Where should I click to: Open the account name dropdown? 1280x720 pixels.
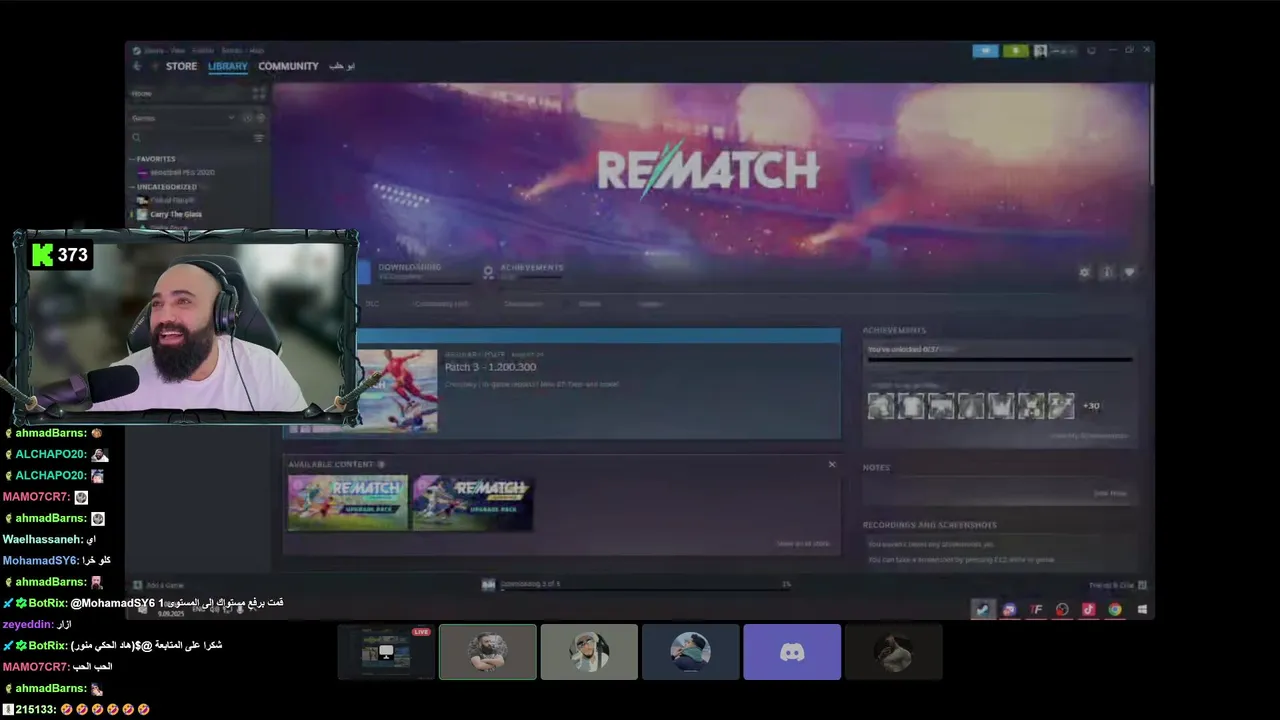[1062, 50]
